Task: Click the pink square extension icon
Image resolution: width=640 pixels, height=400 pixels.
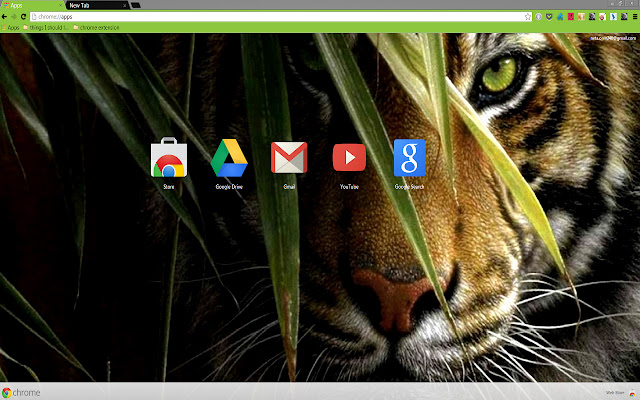Action: coord(571,17)
